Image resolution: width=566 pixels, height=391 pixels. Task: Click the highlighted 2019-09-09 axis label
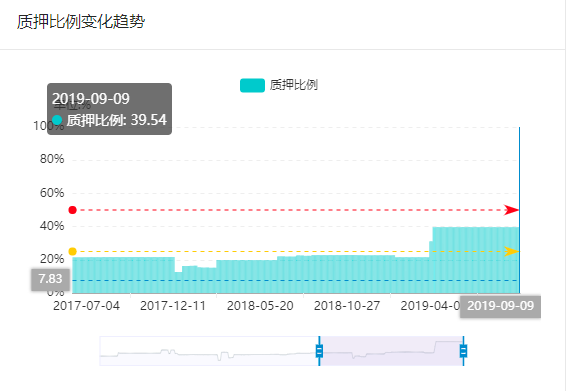click(500, 306)
